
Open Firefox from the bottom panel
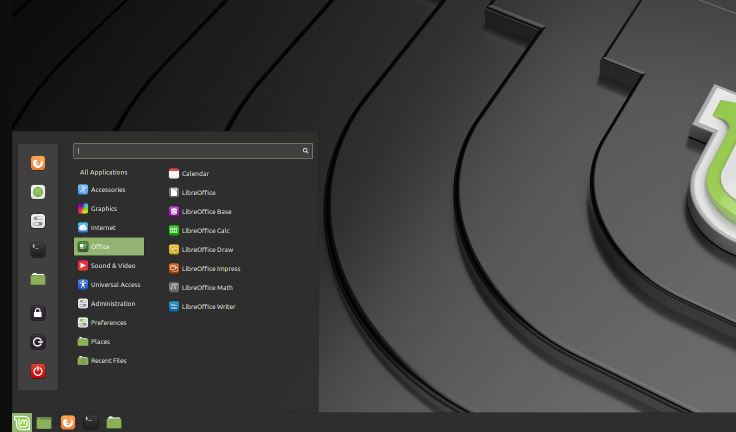[x=68, y=423]
